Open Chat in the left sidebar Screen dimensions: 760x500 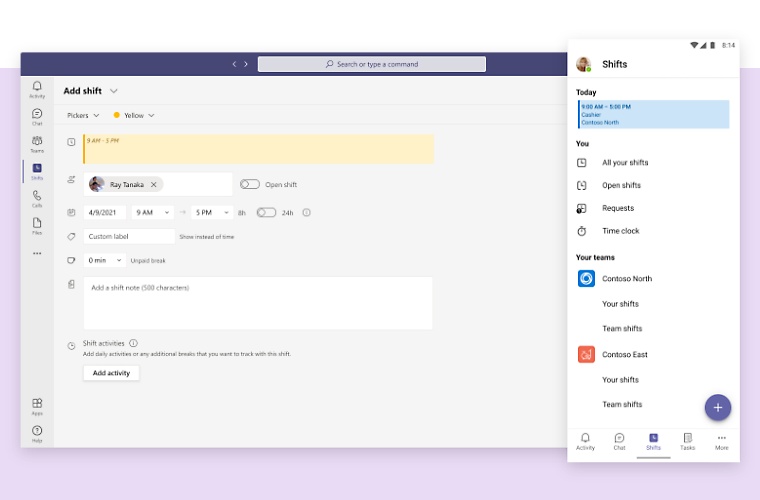[x=37, y=116]
